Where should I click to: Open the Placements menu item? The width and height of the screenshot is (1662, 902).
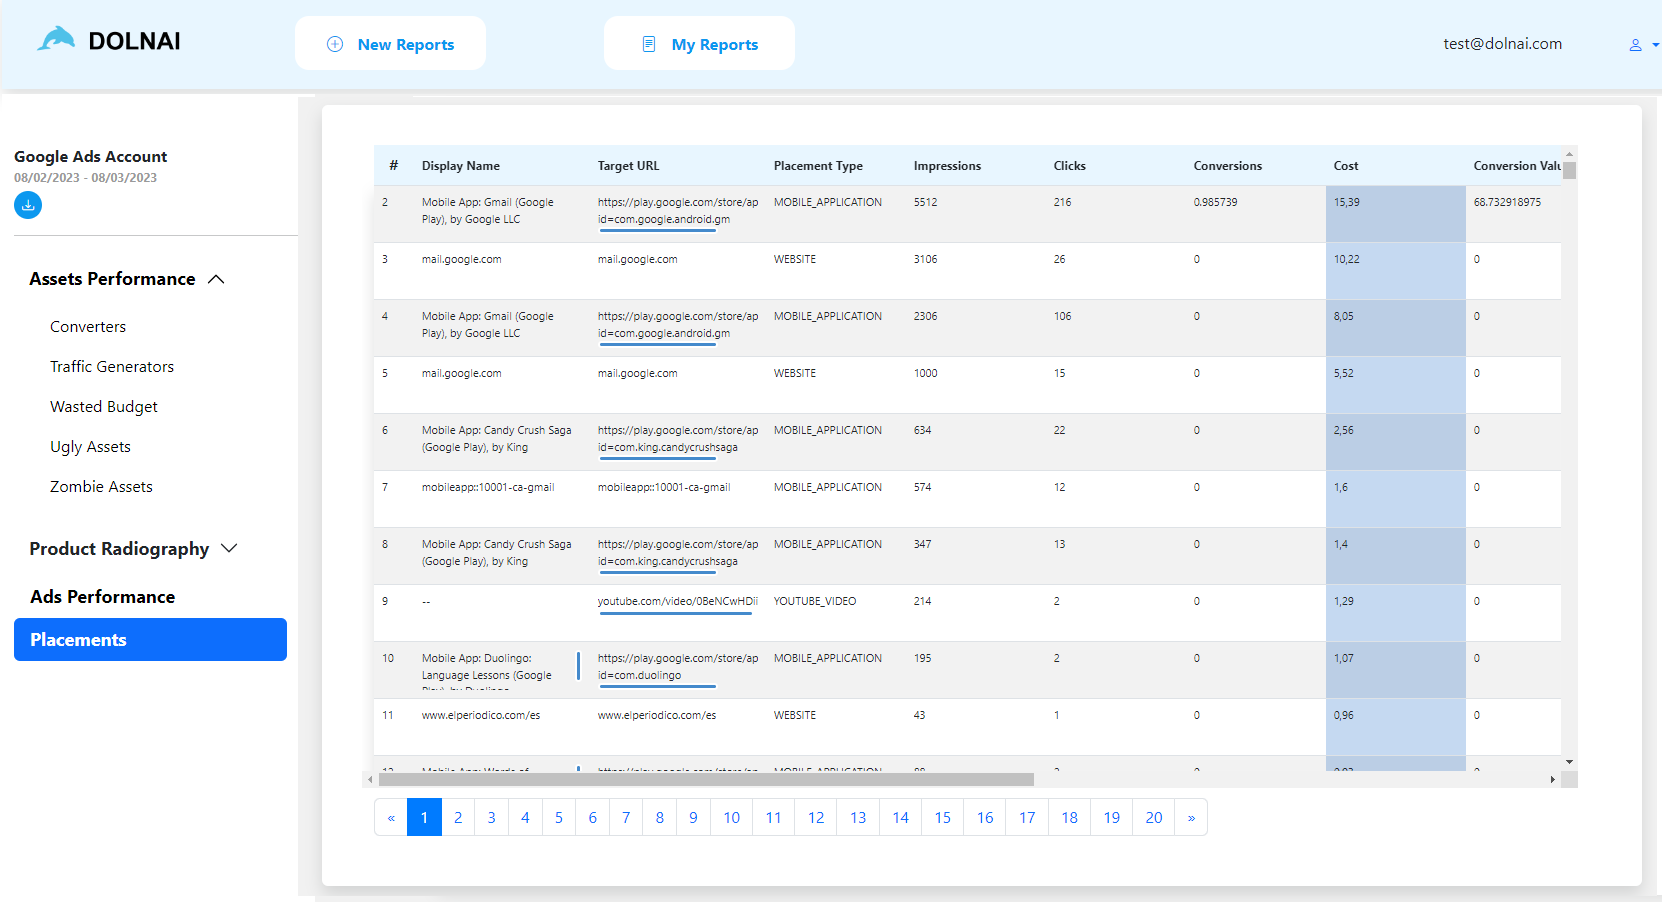(150, 640)
